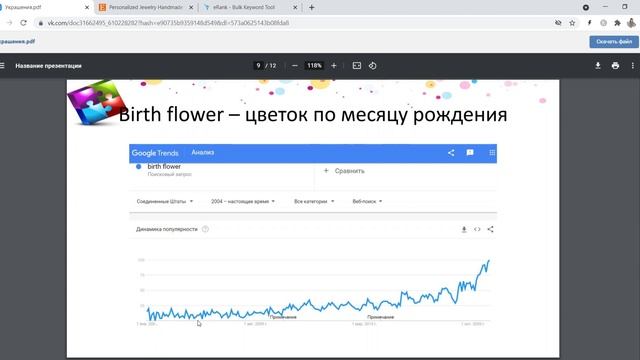
Task: Click the blue dot next to birth flower
Action: (x=139, y=167)
